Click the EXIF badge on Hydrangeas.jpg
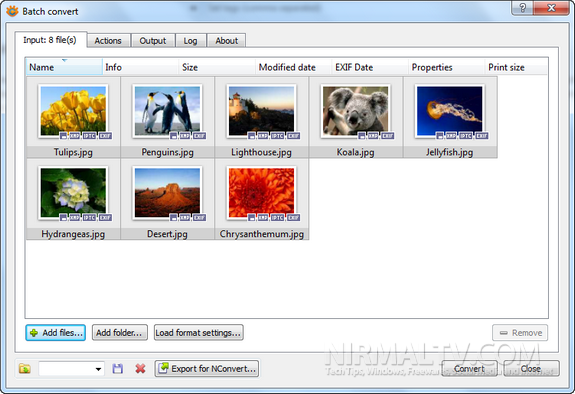Viewport: 575px width, 394px height. pyautogui.click(x=105, y=218)
